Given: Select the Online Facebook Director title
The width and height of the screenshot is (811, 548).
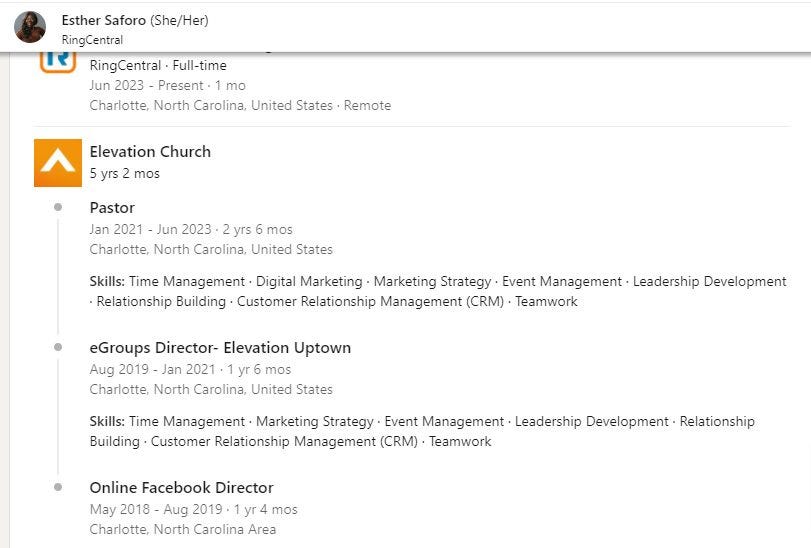Looking at the screenshot, I should coord(182,488).
